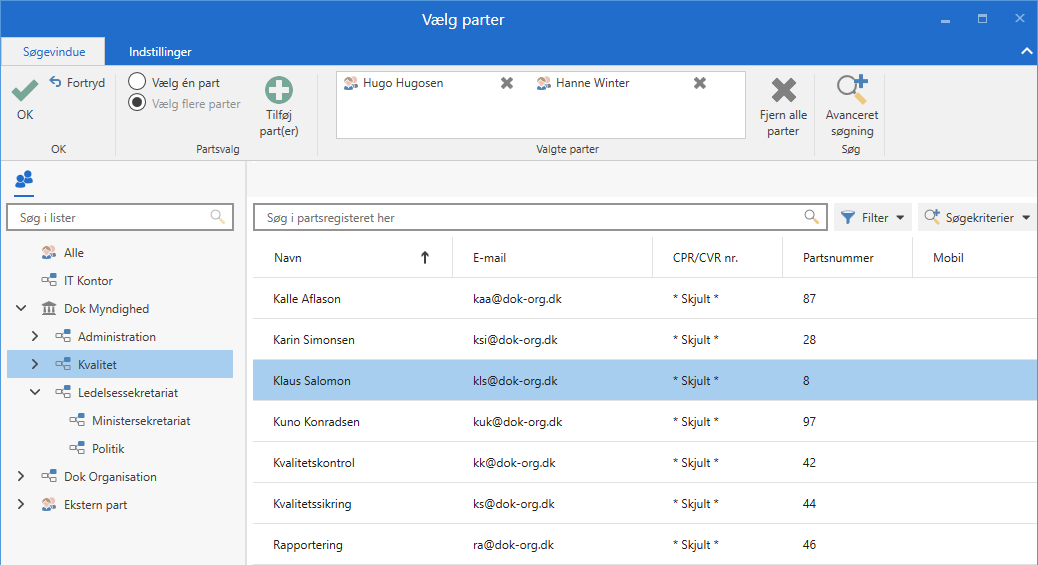Collapse the Ledelsessekretariat node
The image size is (1038, 565).
click(35, 392)
